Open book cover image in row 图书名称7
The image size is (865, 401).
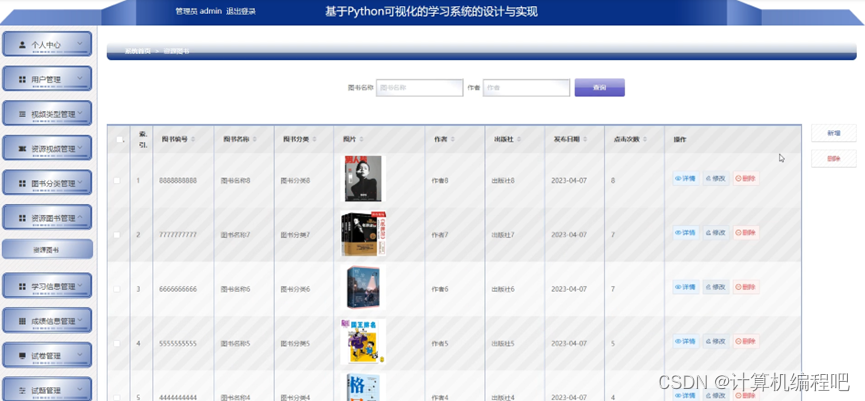[364, 234]
